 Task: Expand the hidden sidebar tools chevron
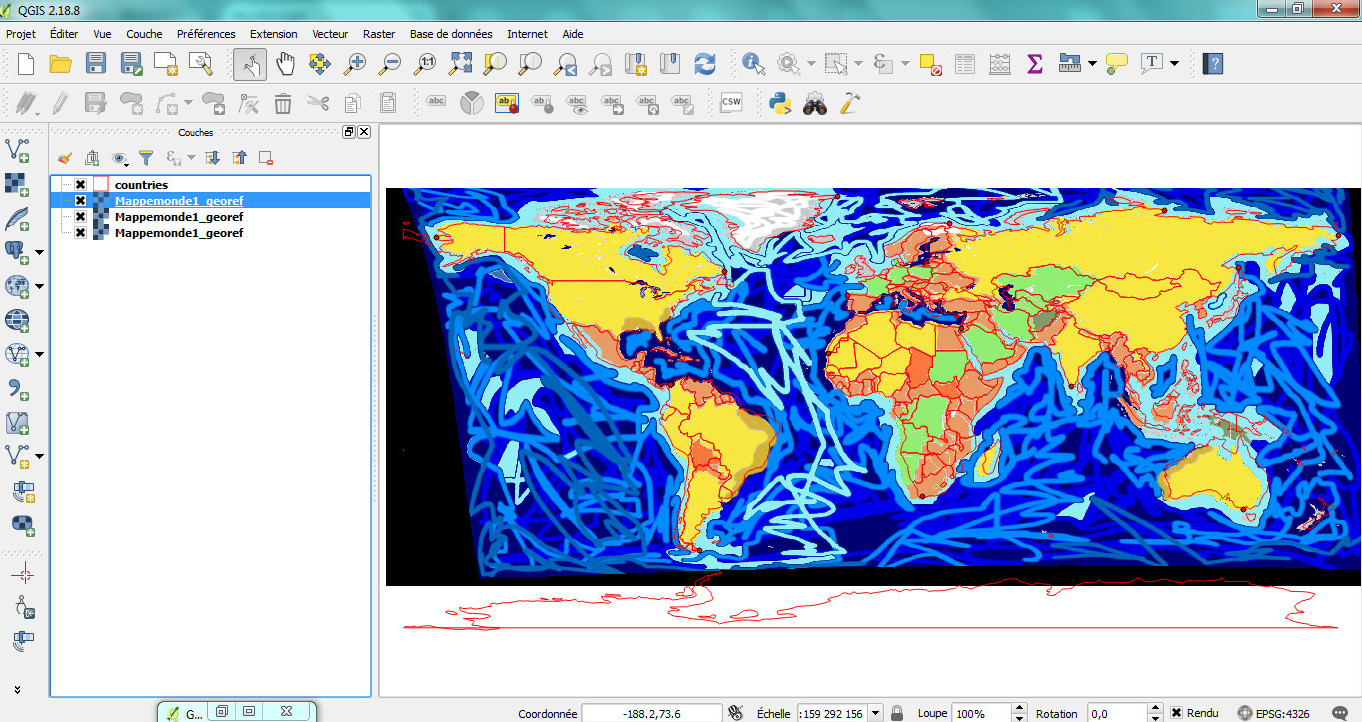17,689
